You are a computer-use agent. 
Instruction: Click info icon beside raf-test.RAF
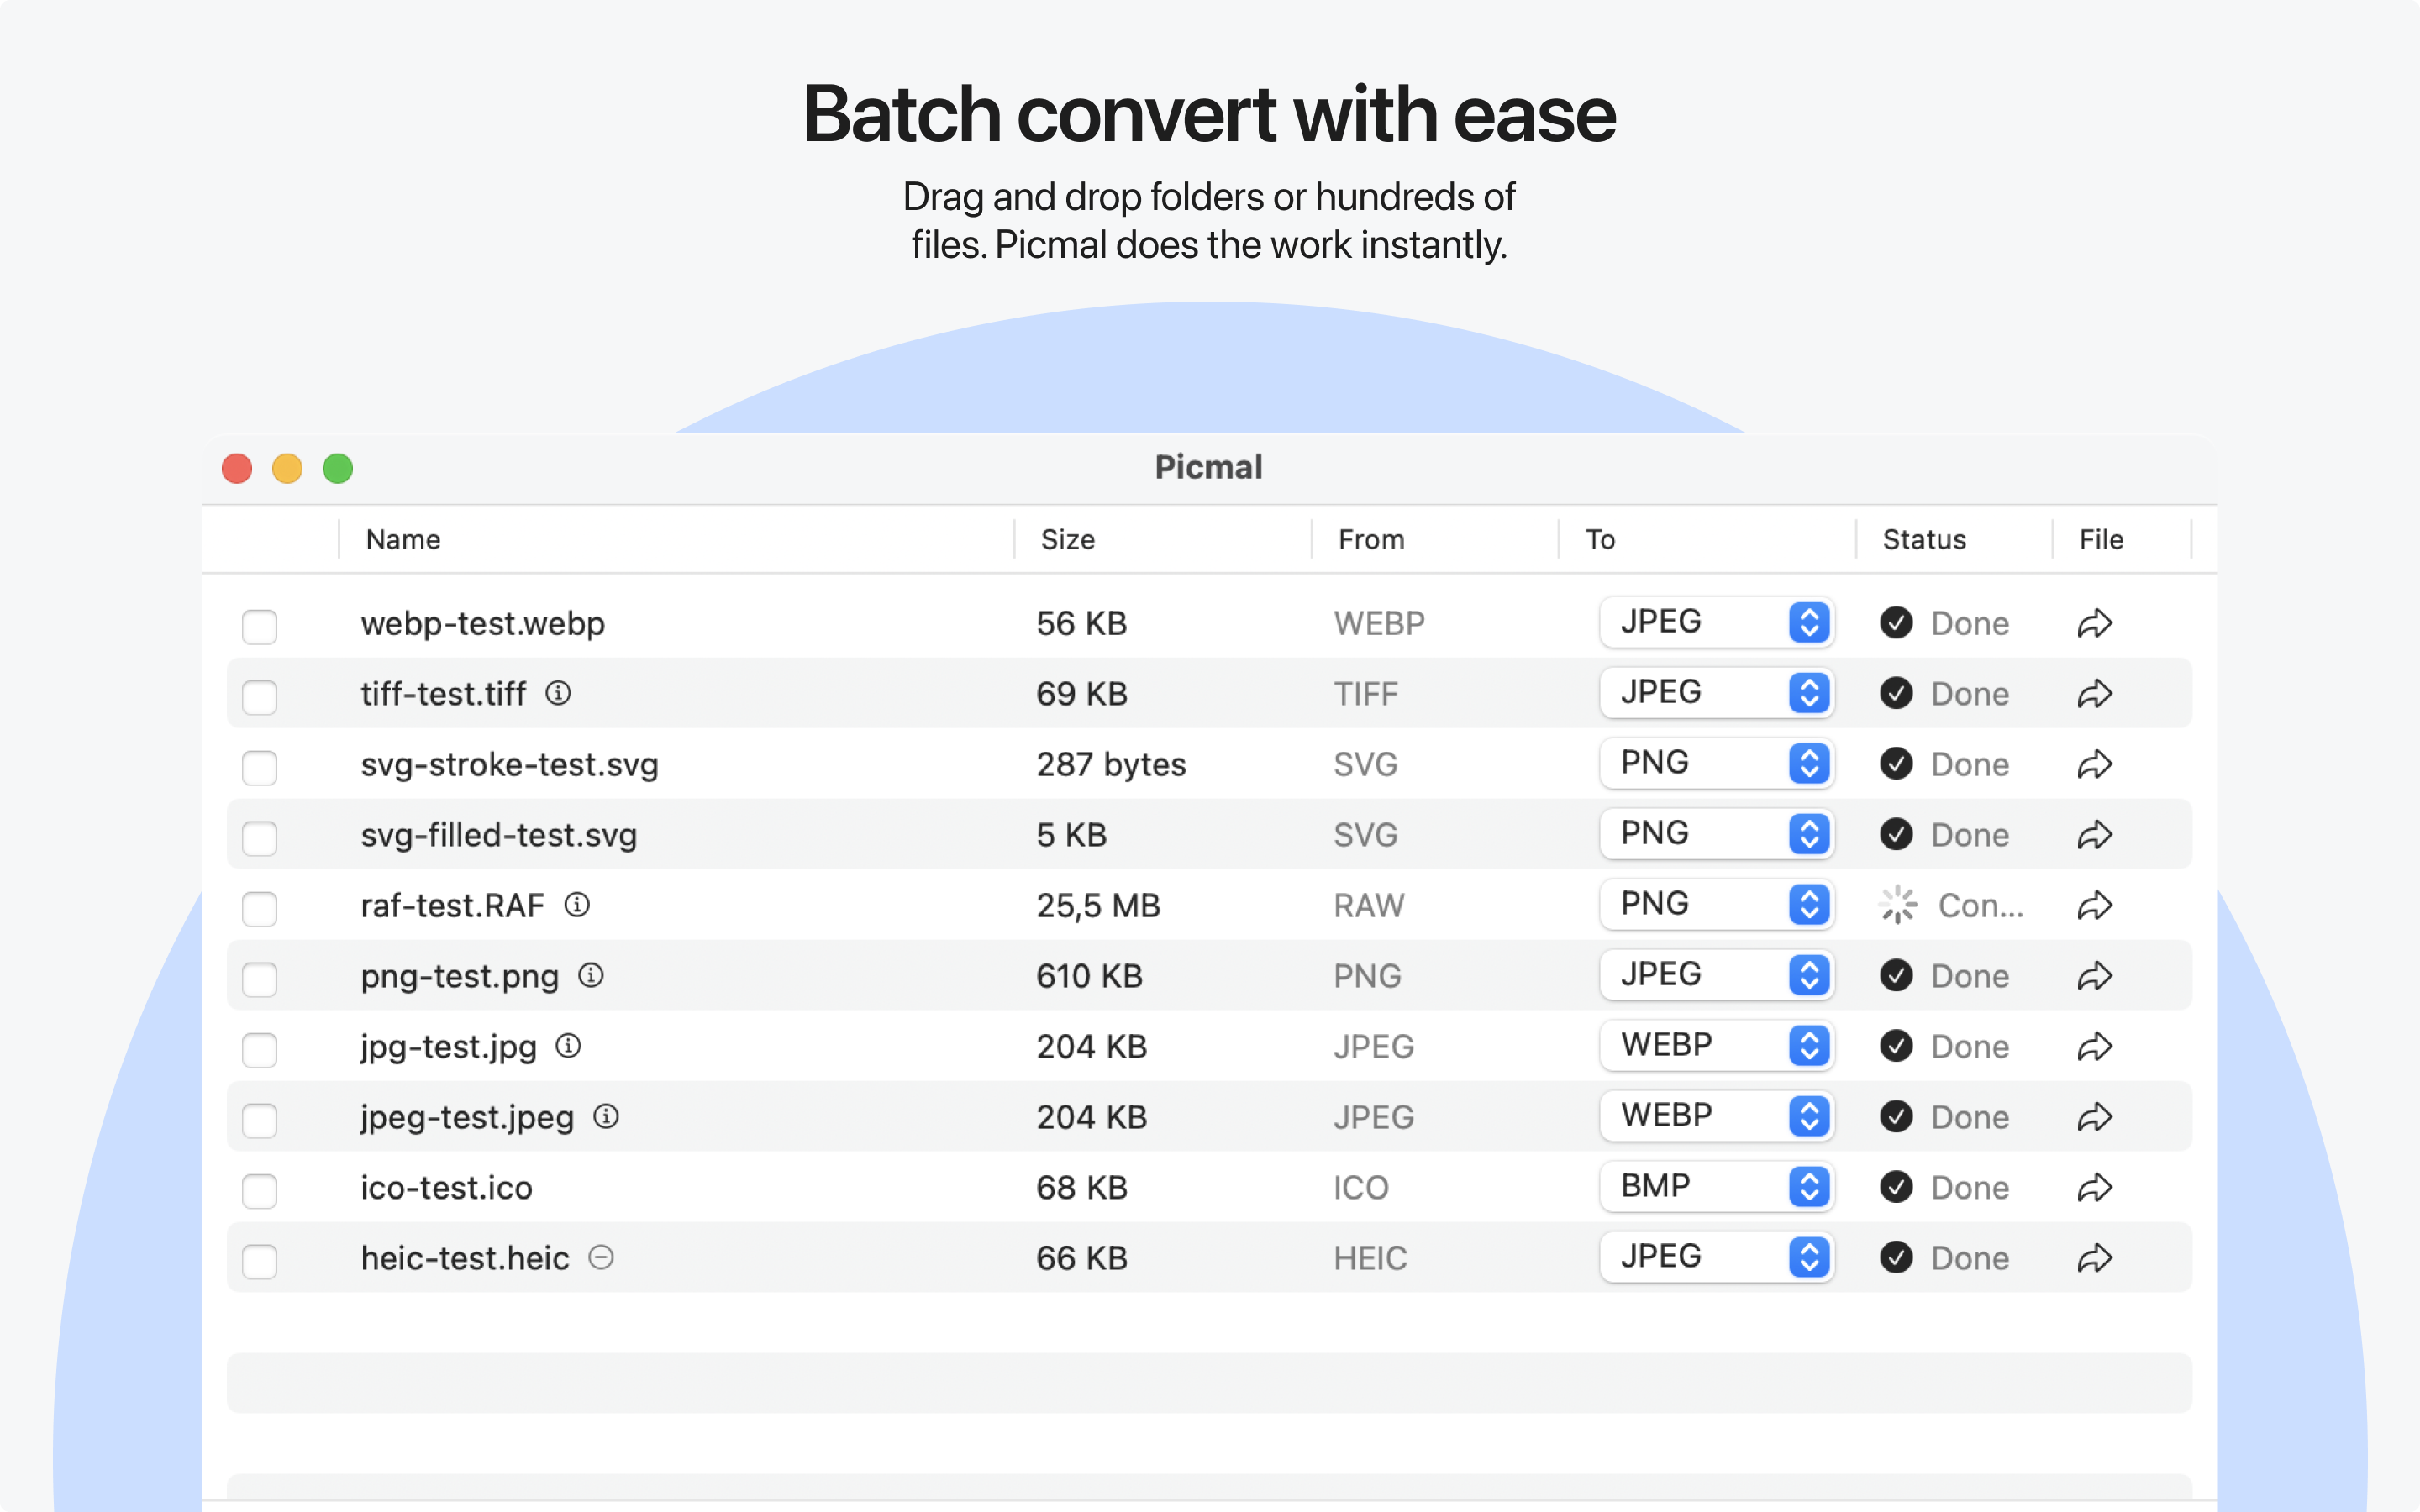click(577, 904)
